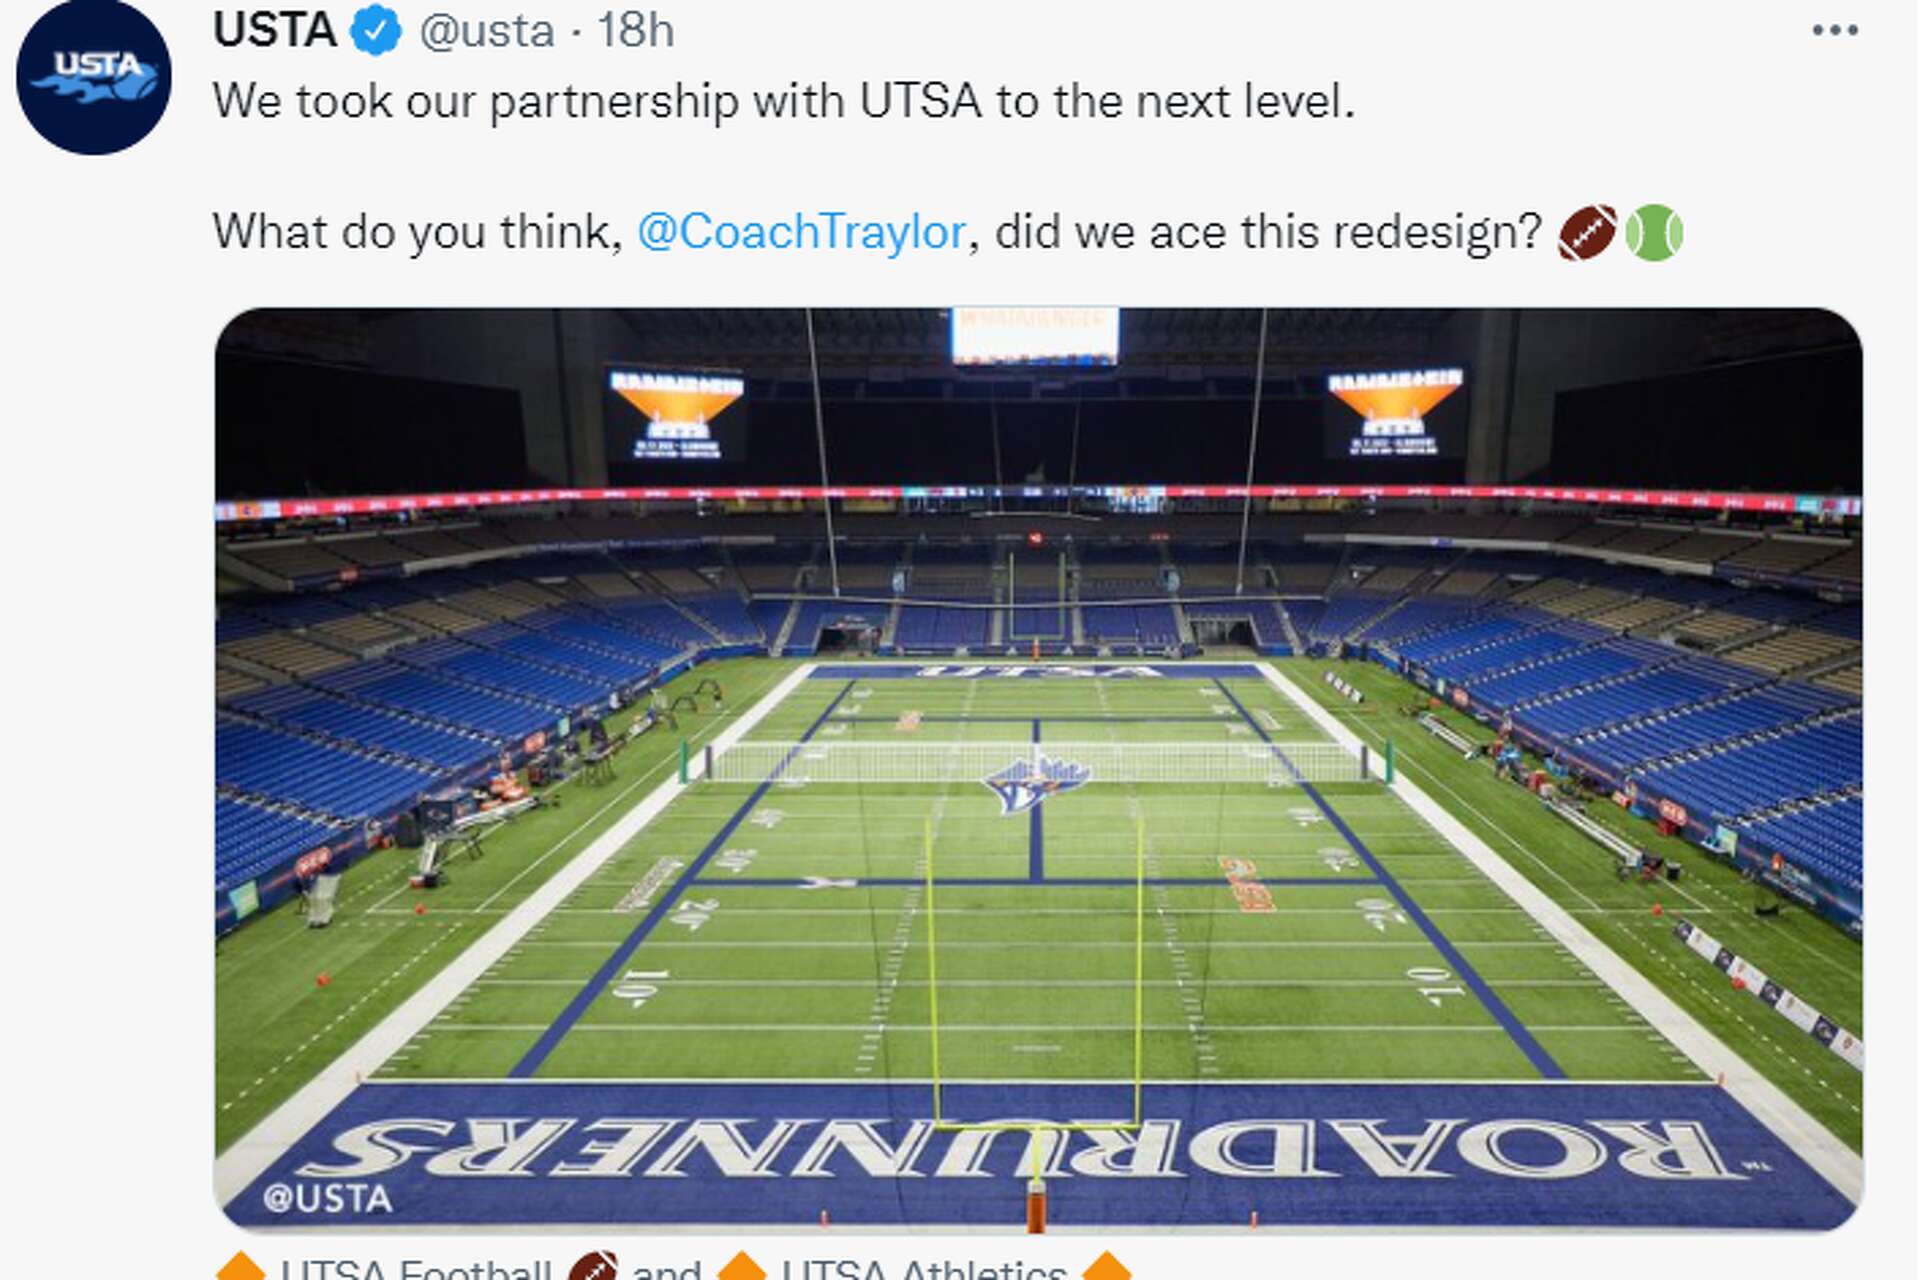Screen dimensions: 1920x1280
Task: Click the 18h tweet timestamp
Action: point(636,31)
